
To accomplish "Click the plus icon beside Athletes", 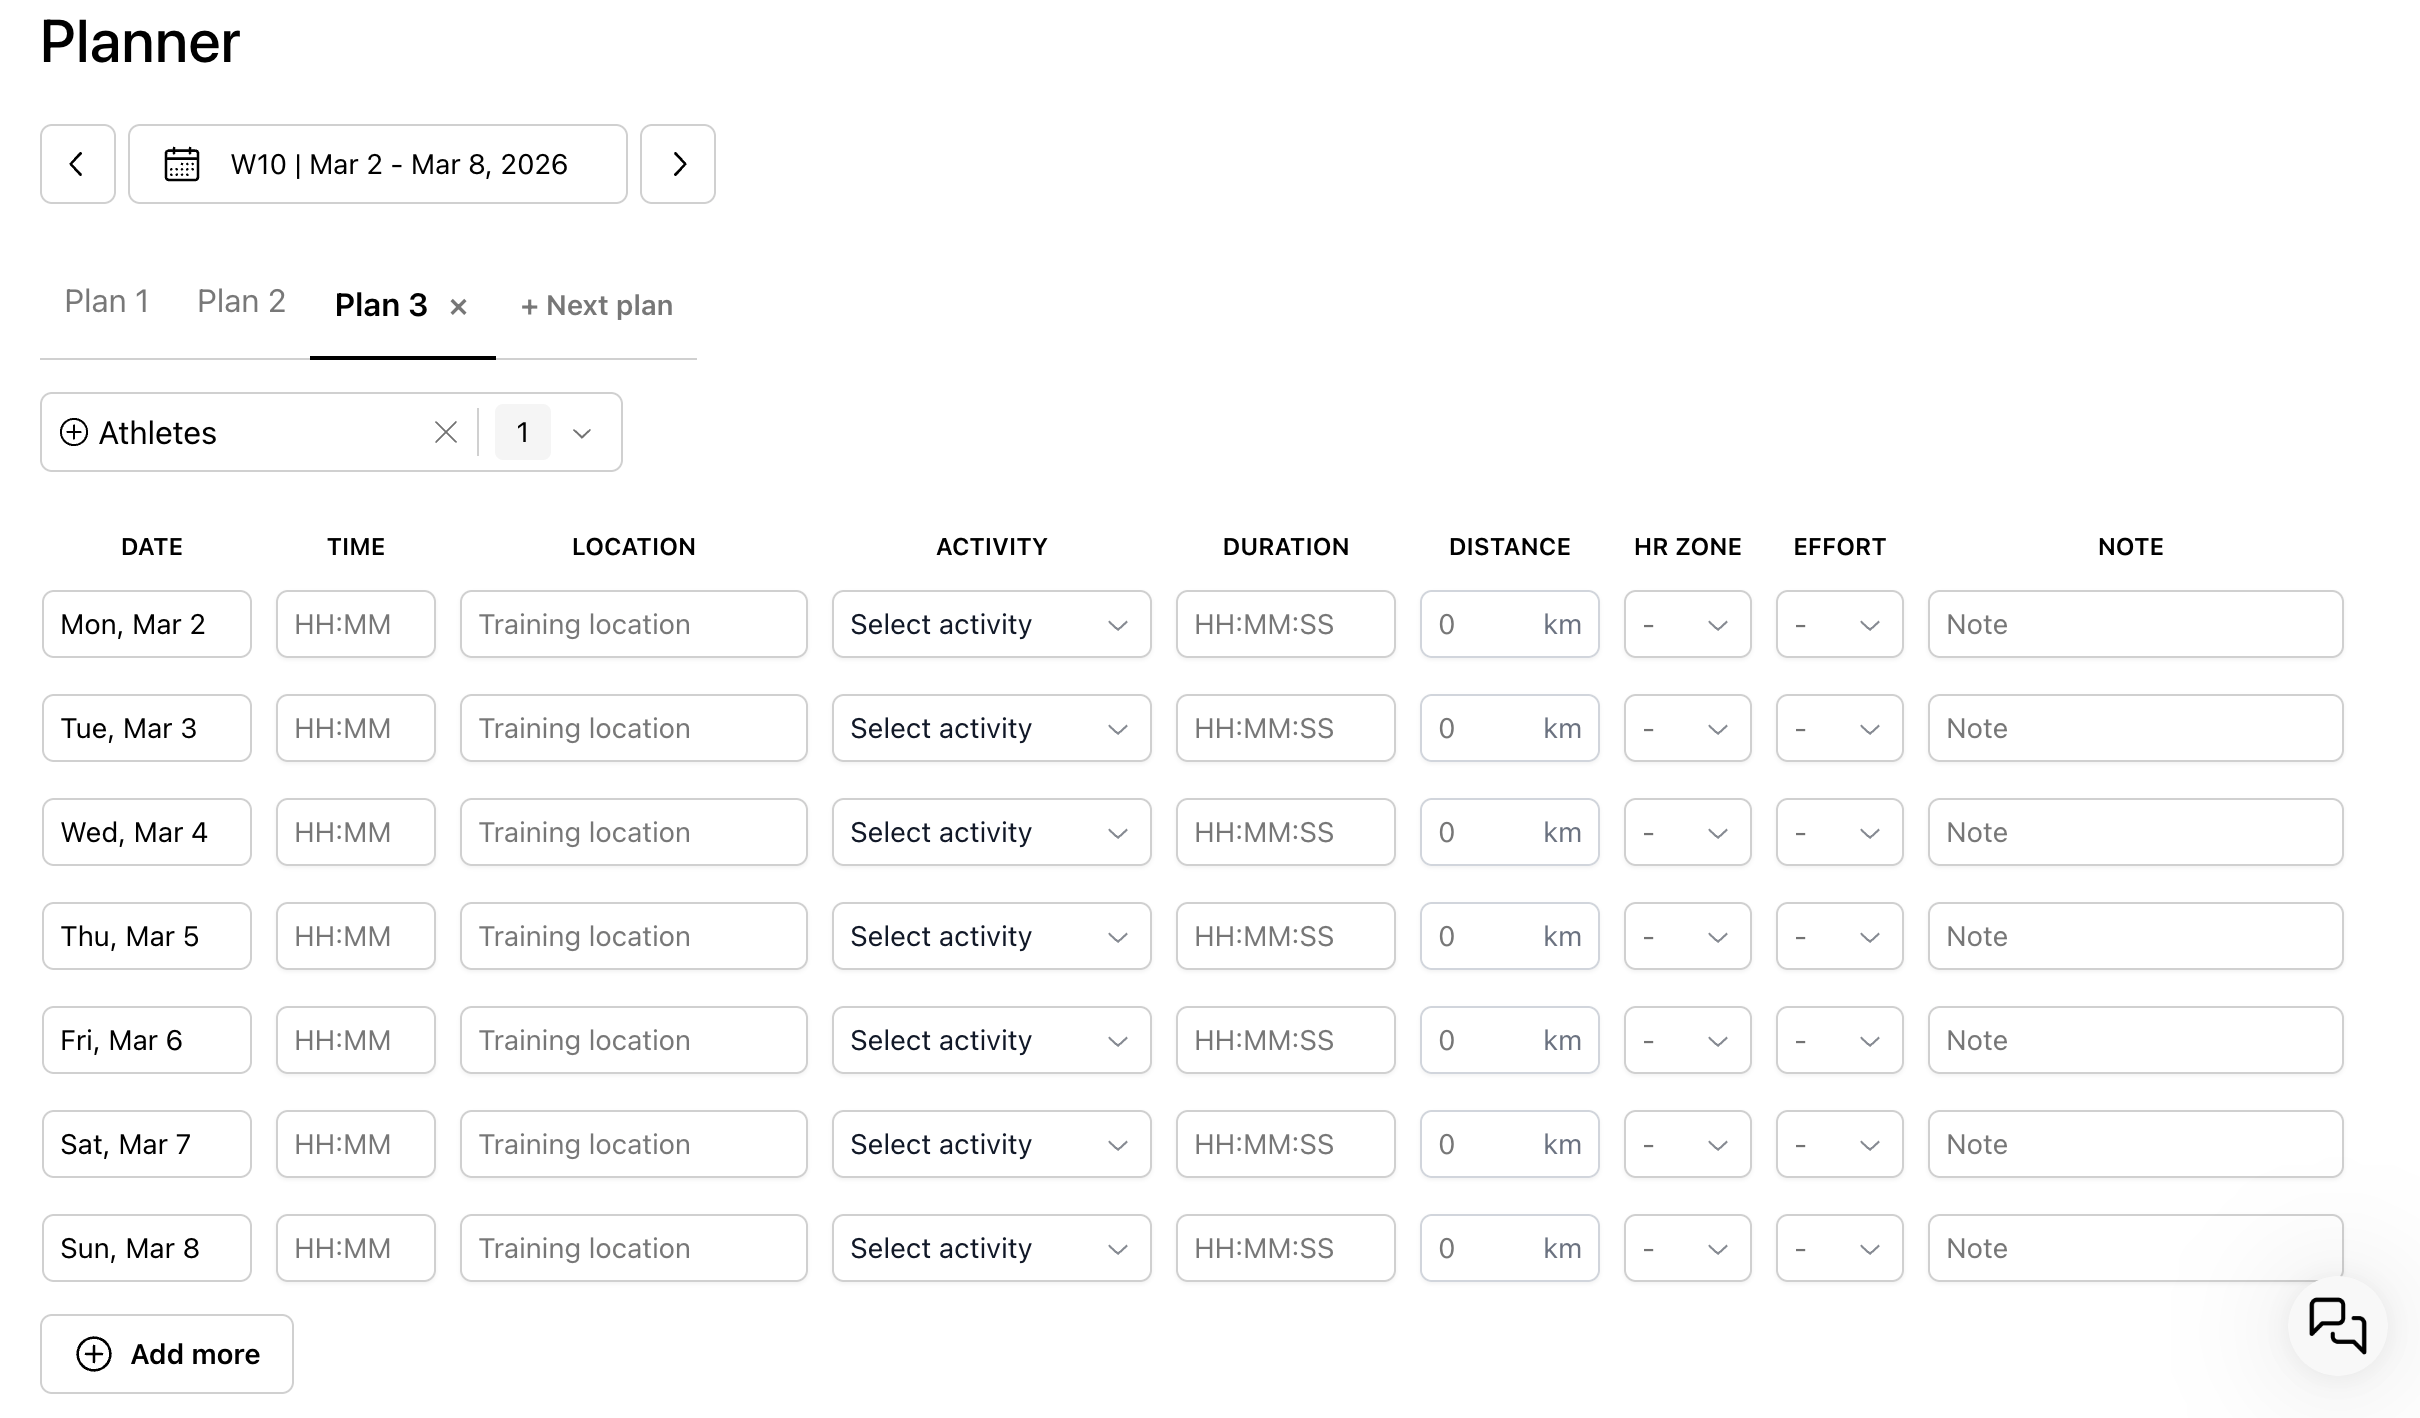I will click(x=74, y=432).
